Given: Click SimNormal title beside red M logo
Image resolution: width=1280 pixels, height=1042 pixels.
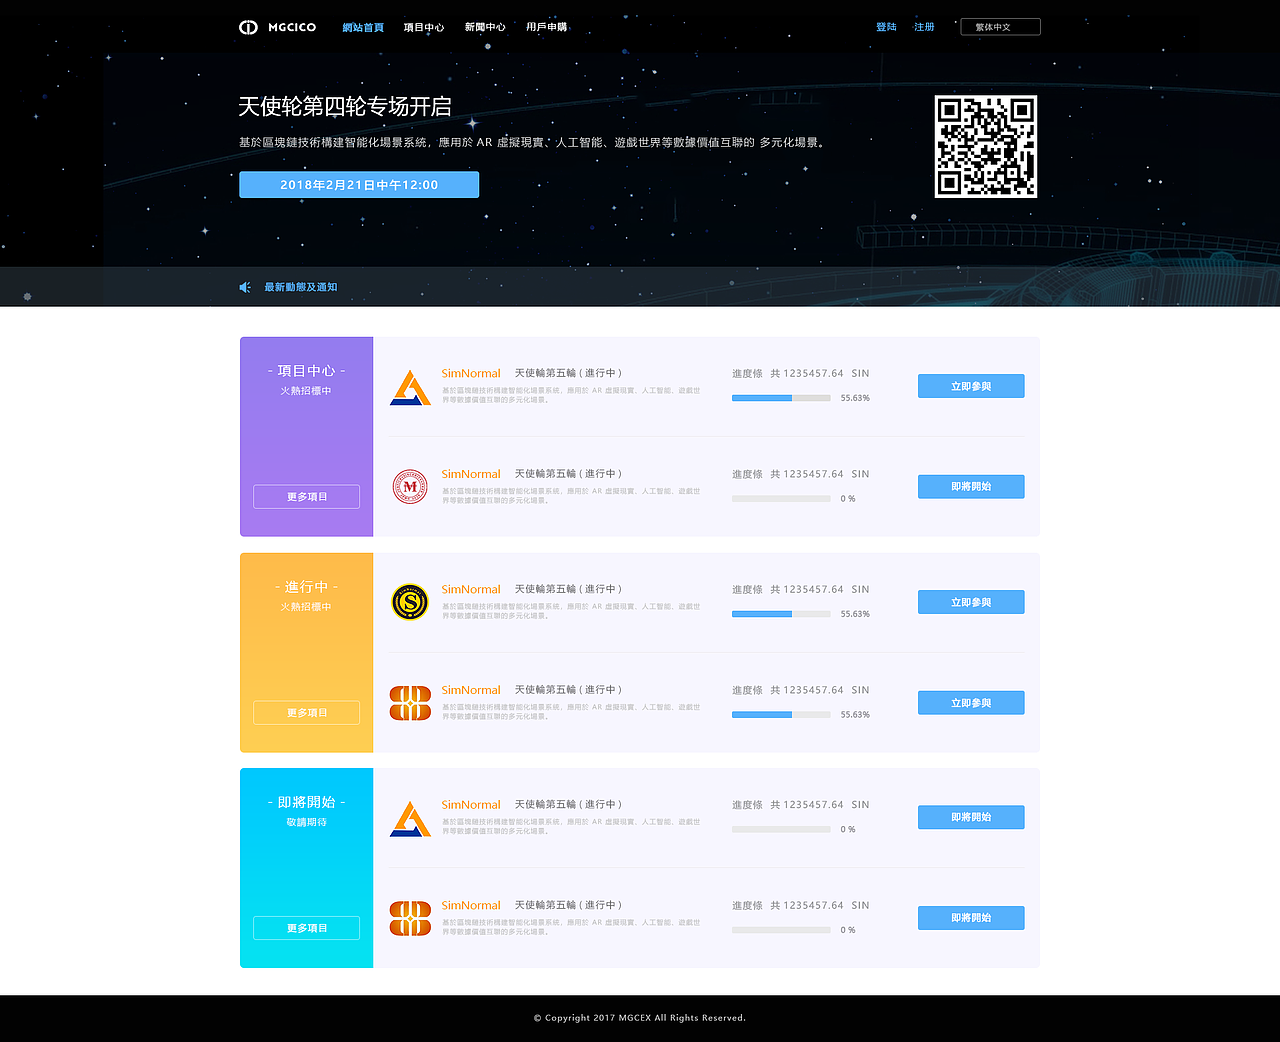Looking at the screenshot, I should tap(471, 474).
